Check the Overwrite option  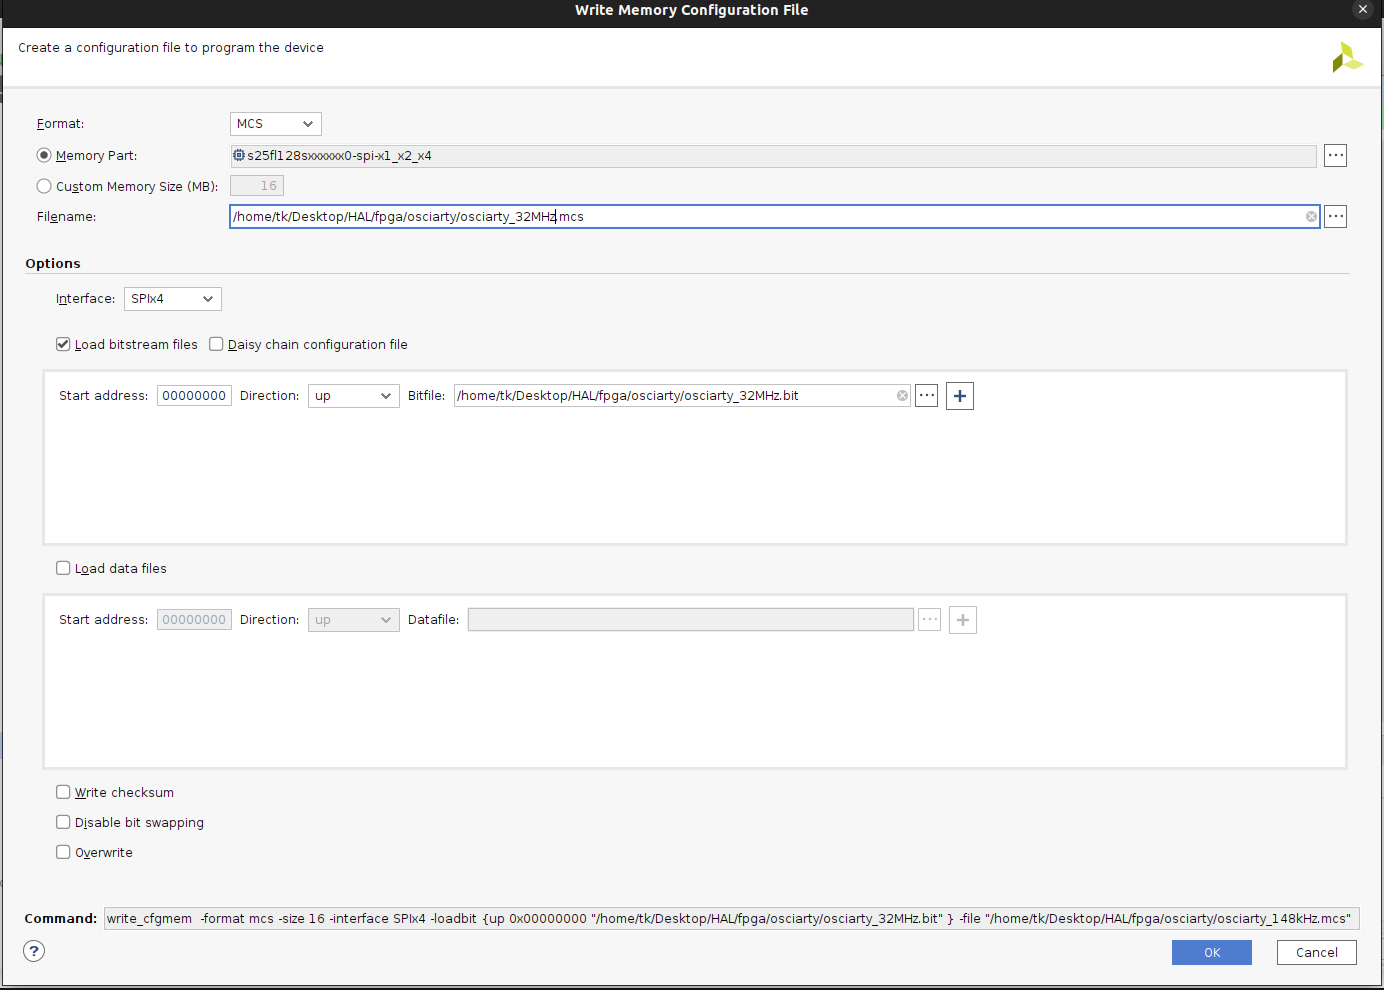63,852
